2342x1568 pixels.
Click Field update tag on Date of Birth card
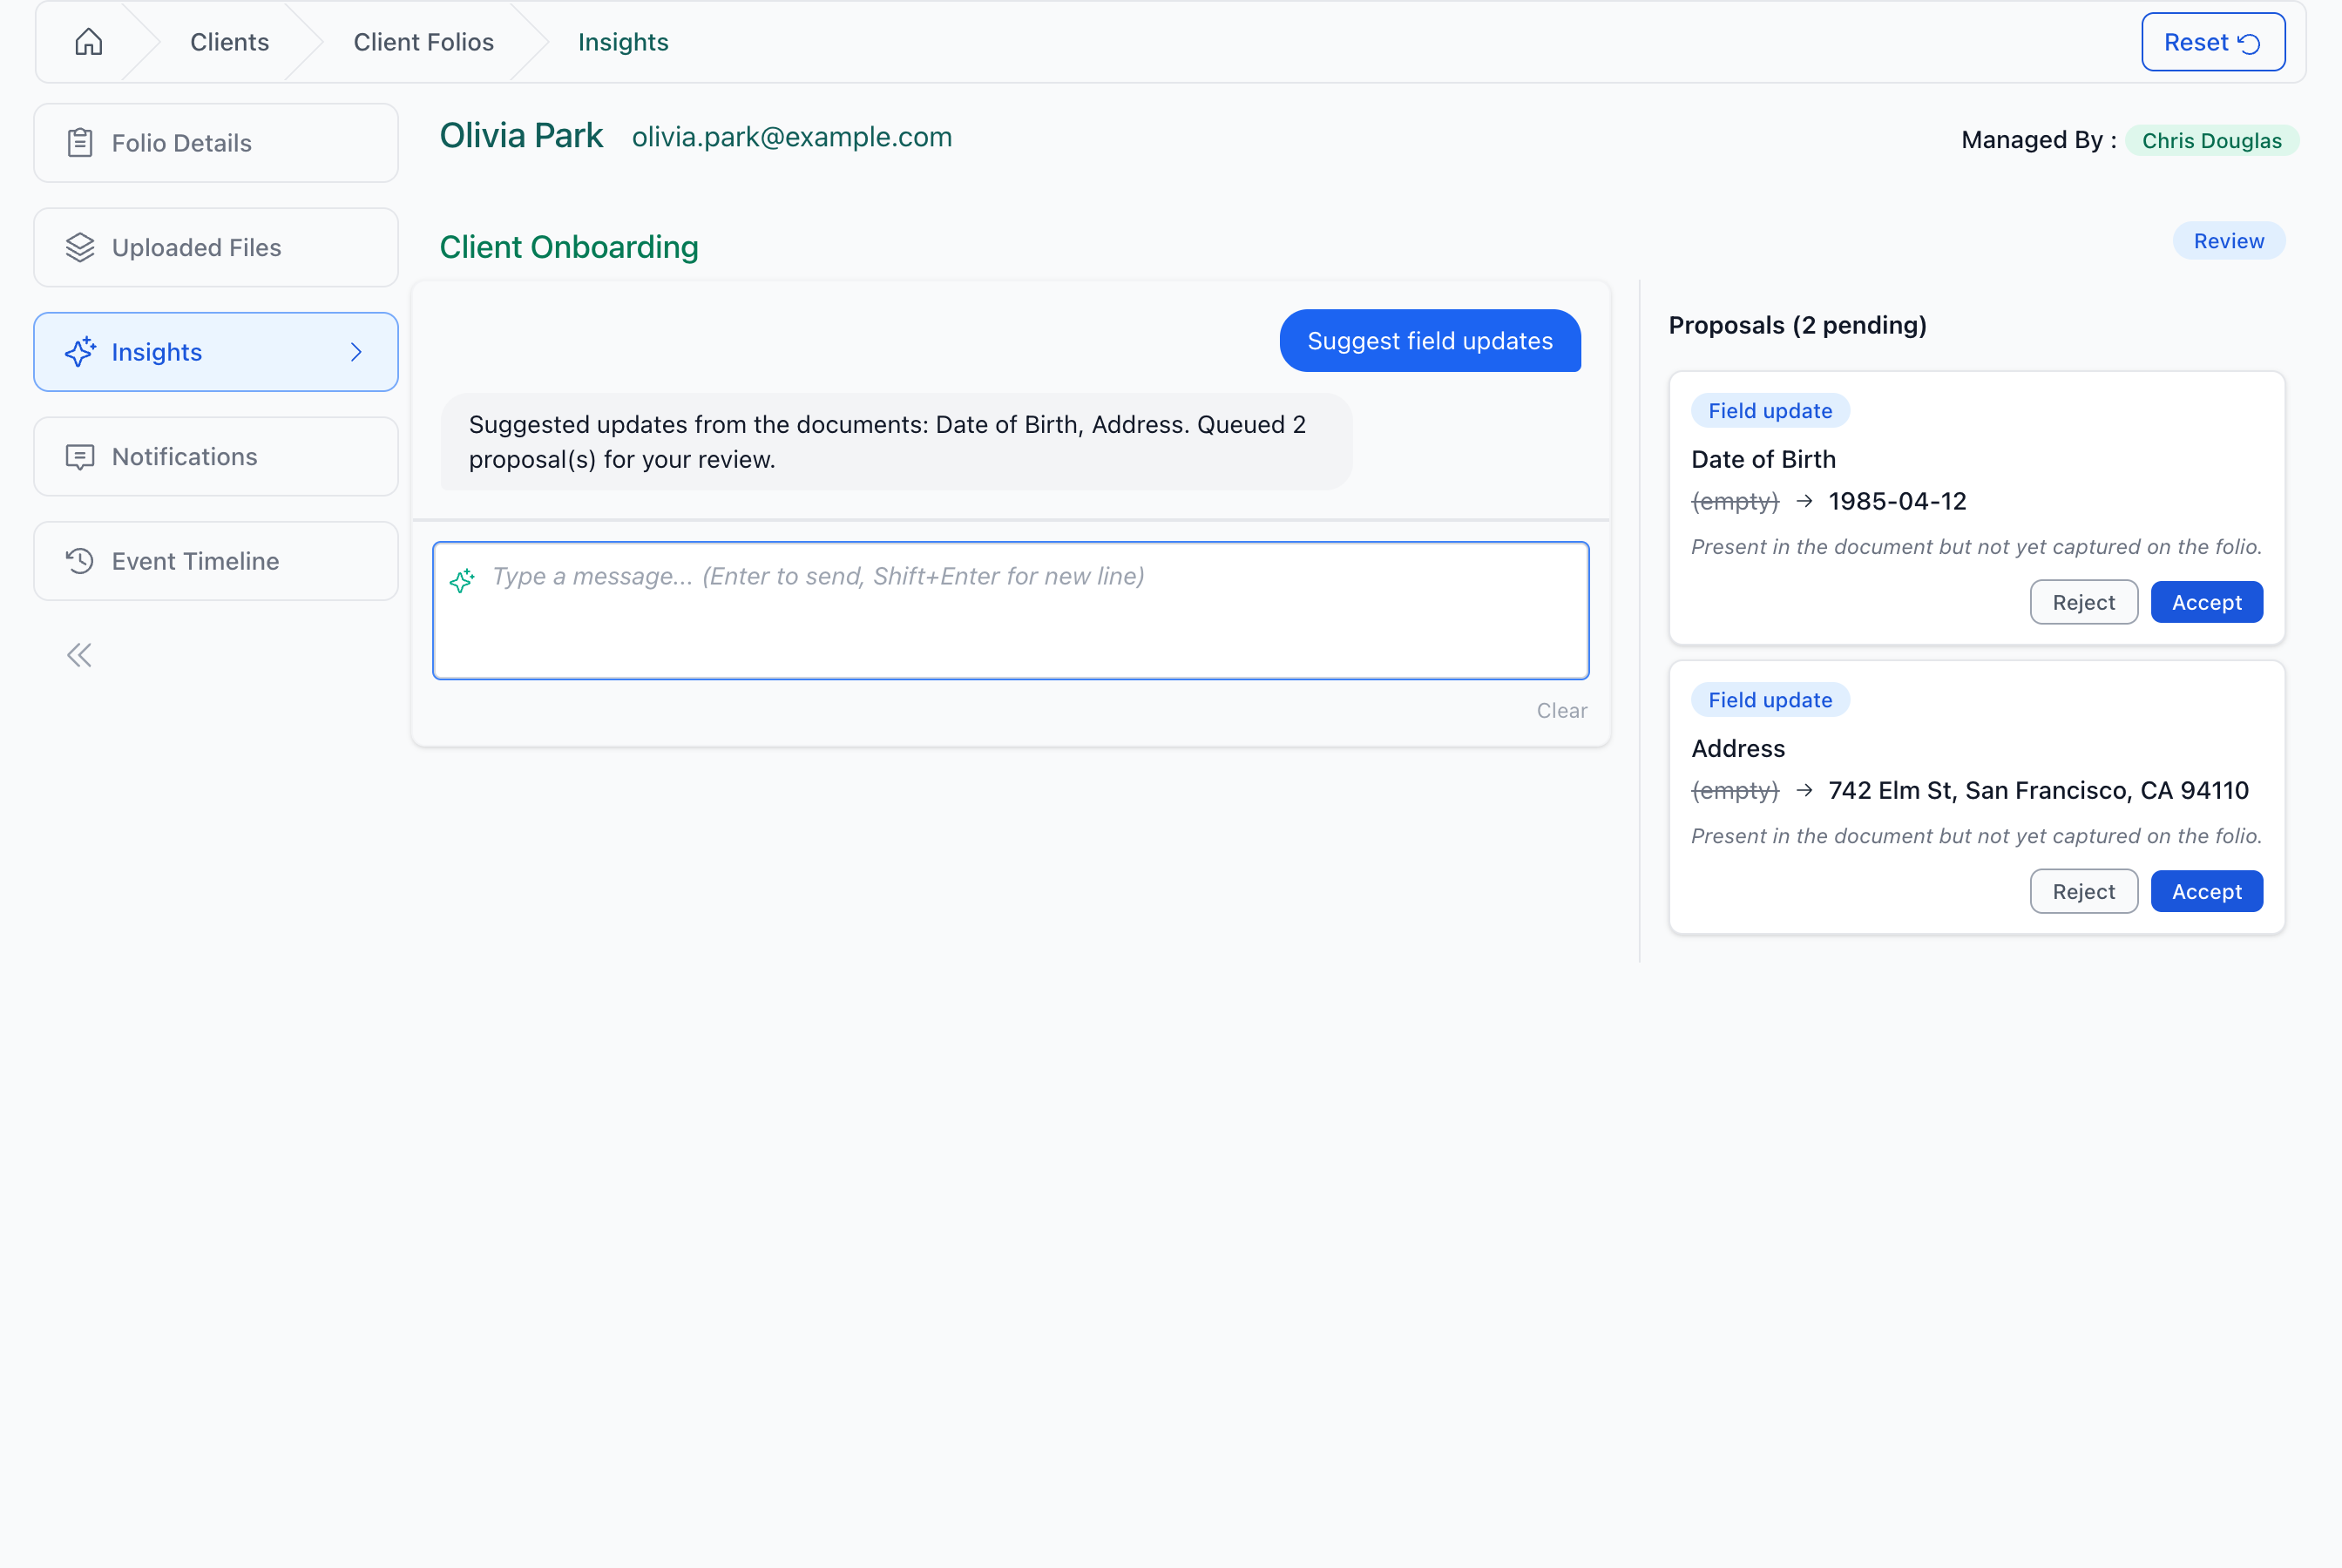(1769, 411)
